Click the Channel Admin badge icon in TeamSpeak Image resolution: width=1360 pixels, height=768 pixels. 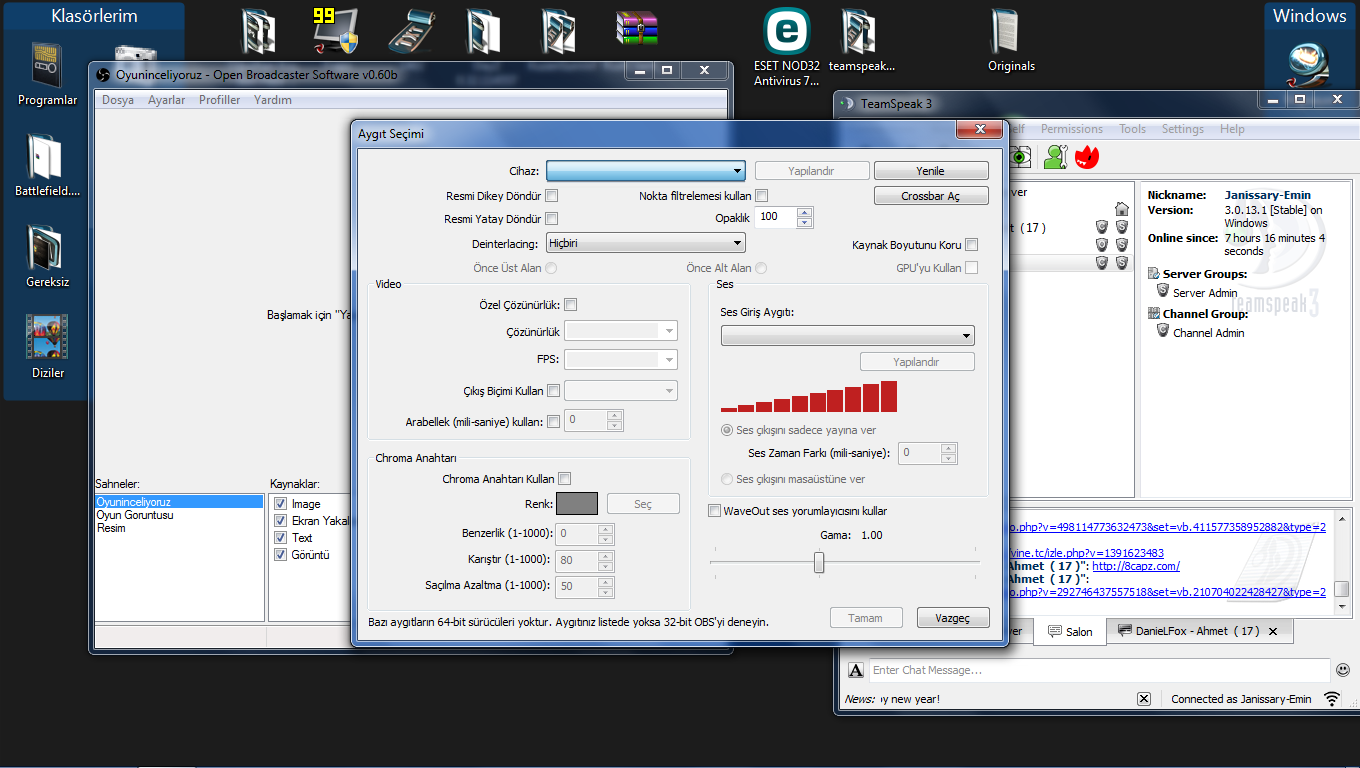pyautogui.click(x=1163, y=331)
